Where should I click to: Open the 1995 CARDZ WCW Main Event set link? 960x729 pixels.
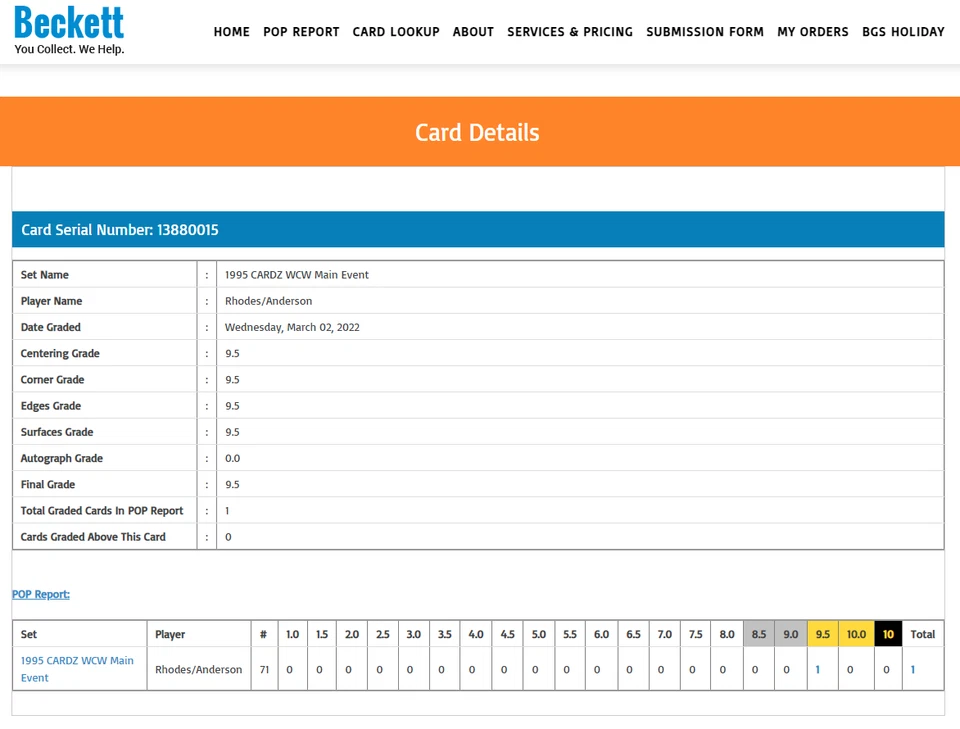coord(77,669)
